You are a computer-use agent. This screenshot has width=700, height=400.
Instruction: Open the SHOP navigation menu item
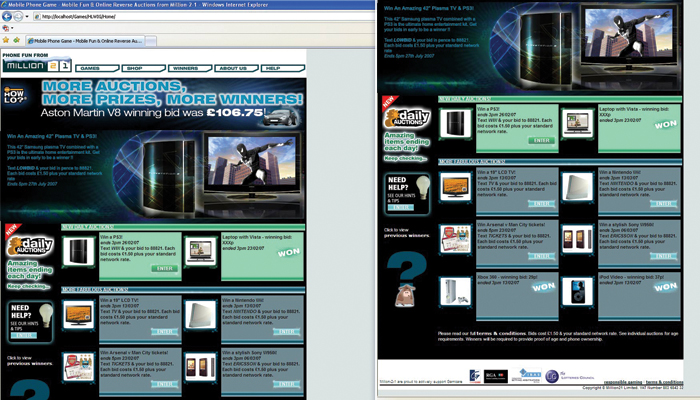(143, 68)
